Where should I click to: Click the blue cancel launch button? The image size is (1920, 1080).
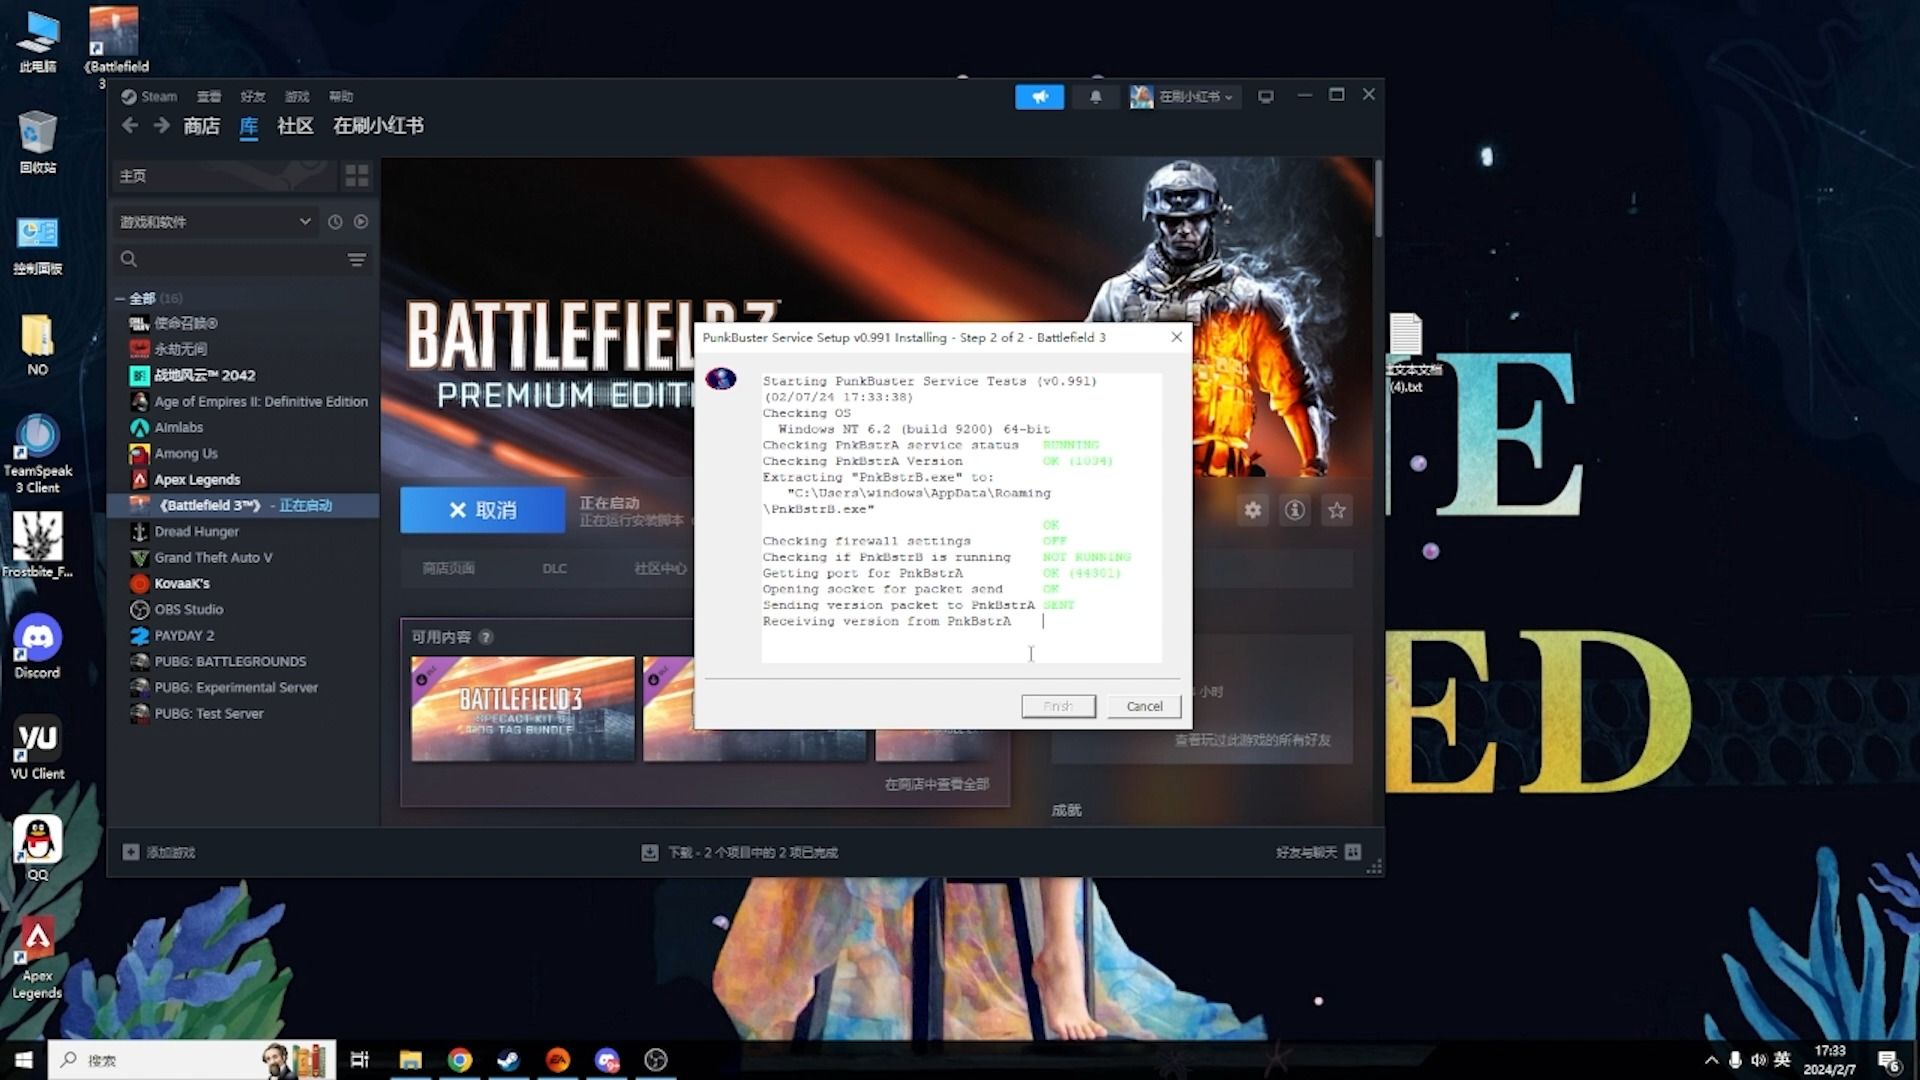[x=482, y=511]
